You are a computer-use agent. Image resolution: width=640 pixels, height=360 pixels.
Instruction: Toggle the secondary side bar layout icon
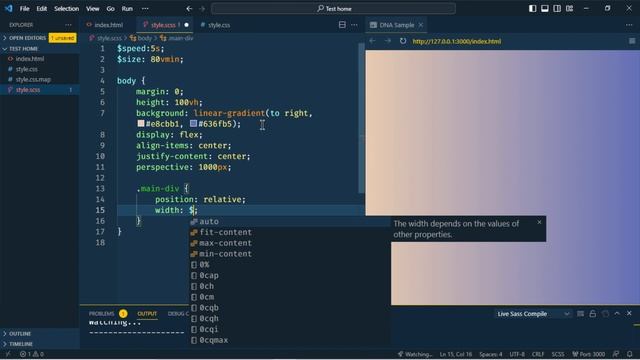557,9
